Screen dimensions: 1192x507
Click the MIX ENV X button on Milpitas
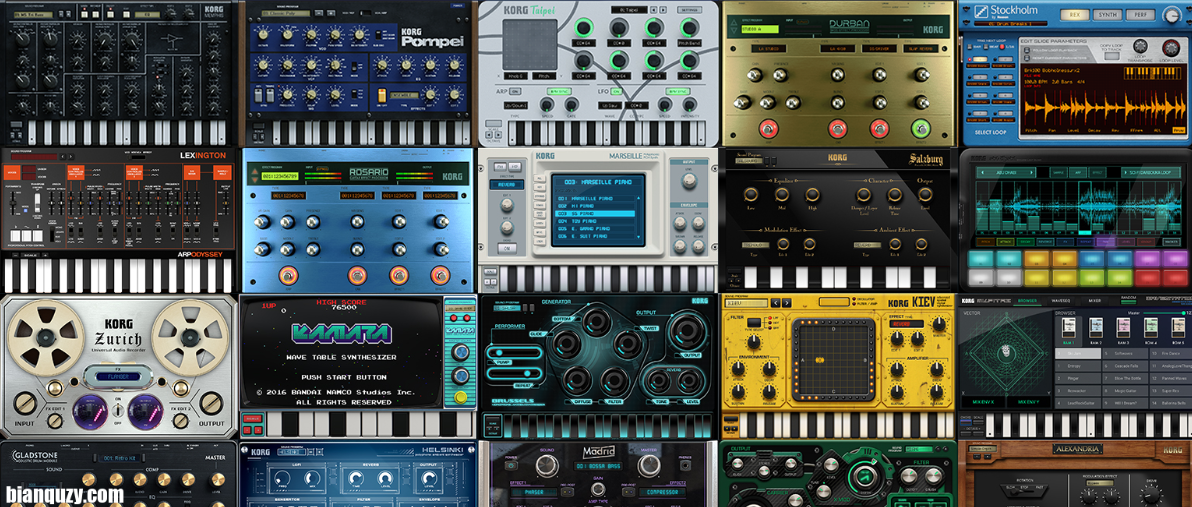986,401
